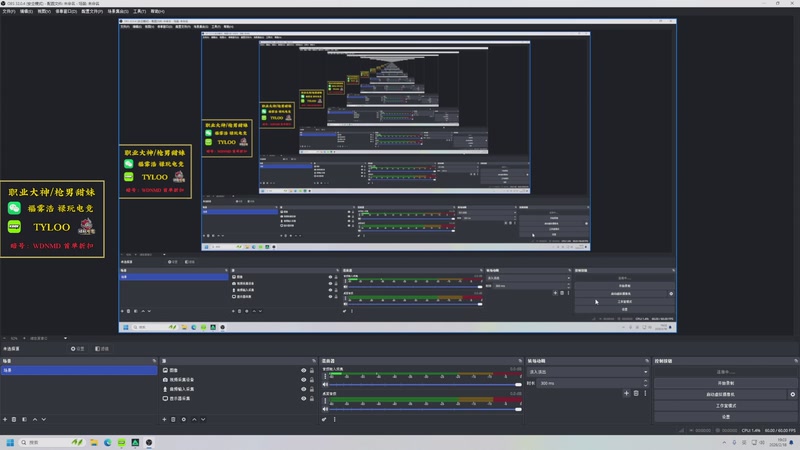
Task: Open Microsoft Edge from the taskbar
Action: pyautogui.click(x=108, y=442)
